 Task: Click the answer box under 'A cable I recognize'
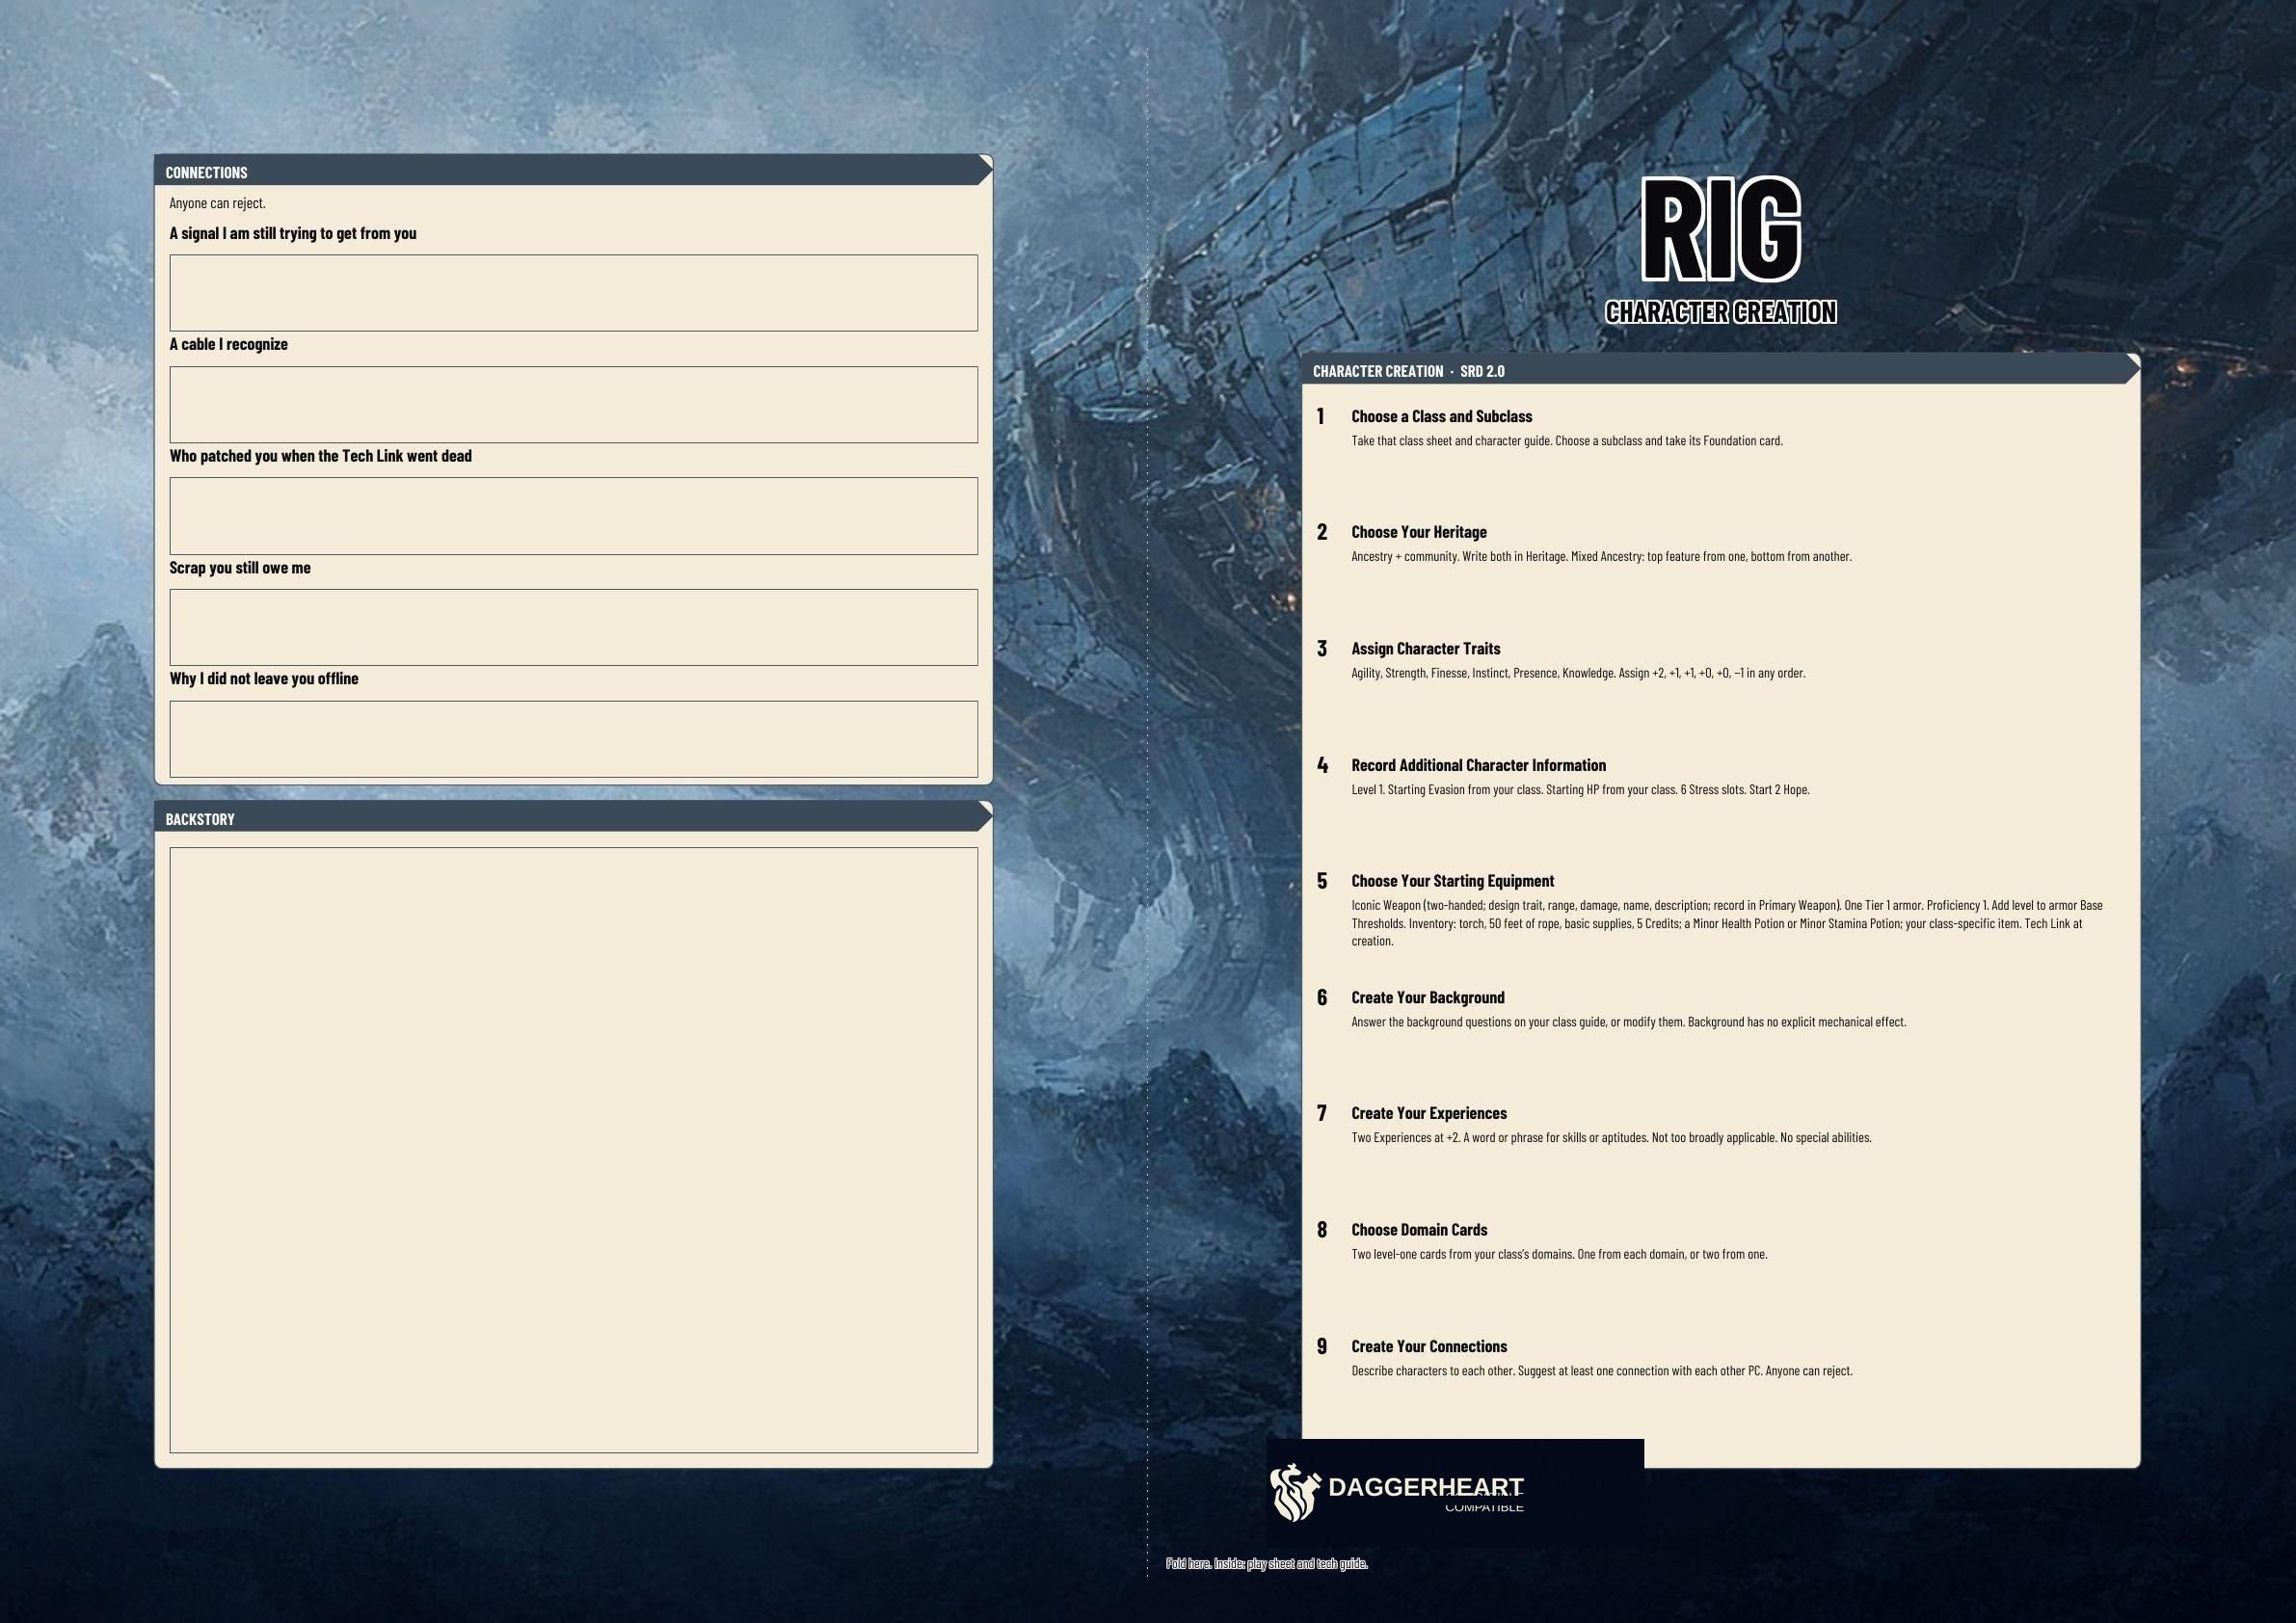[573, 404]
